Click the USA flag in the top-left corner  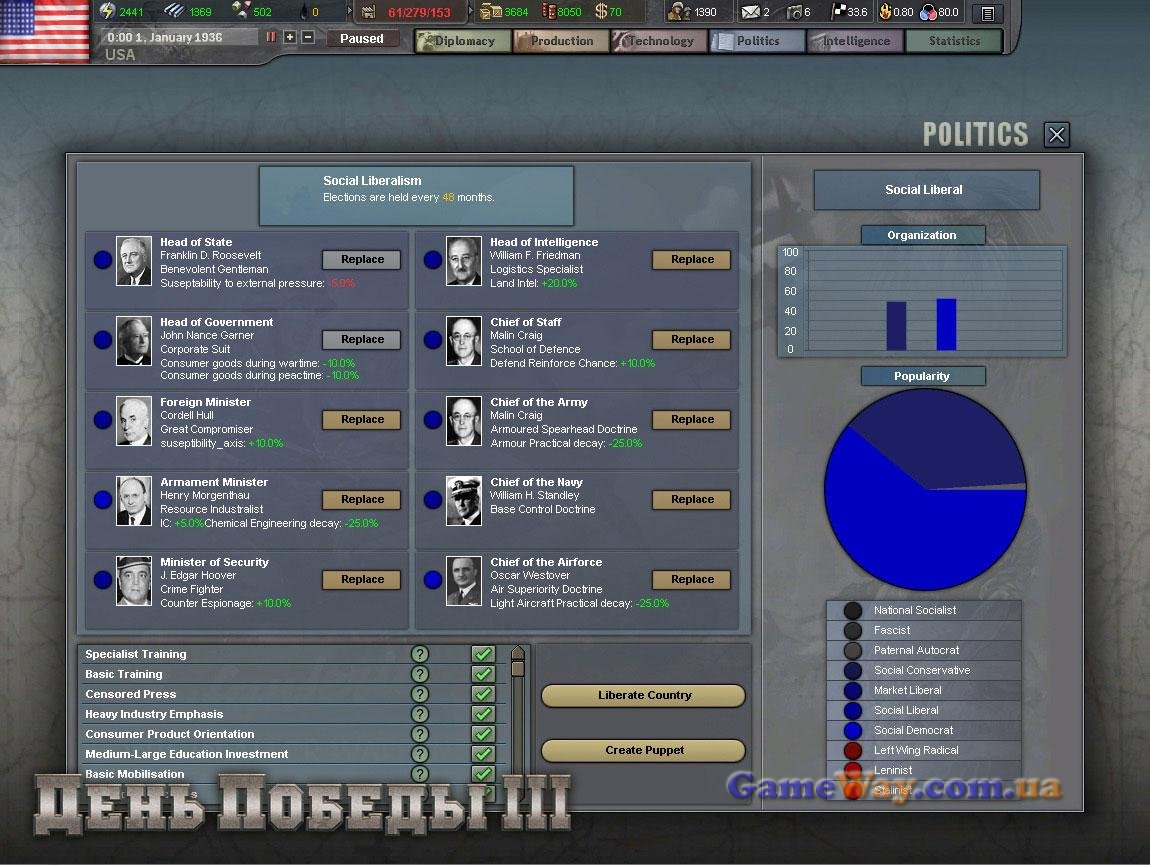(45, 30)
